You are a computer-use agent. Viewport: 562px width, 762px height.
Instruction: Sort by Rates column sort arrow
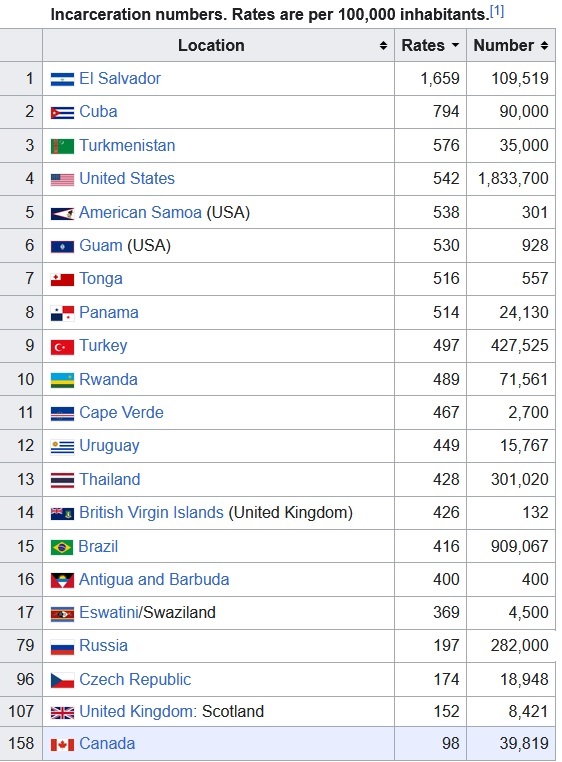pos(455,45)
